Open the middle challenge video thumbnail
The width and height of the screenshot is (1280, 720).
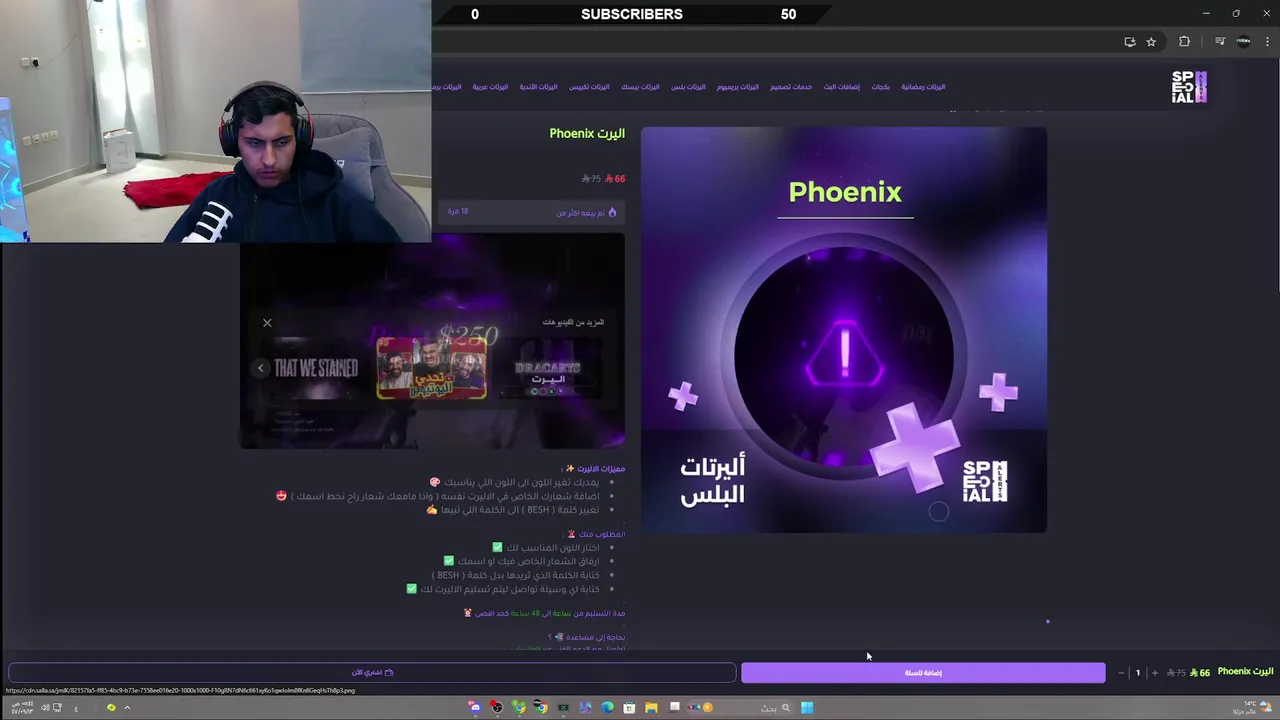[x=432, y=368]
